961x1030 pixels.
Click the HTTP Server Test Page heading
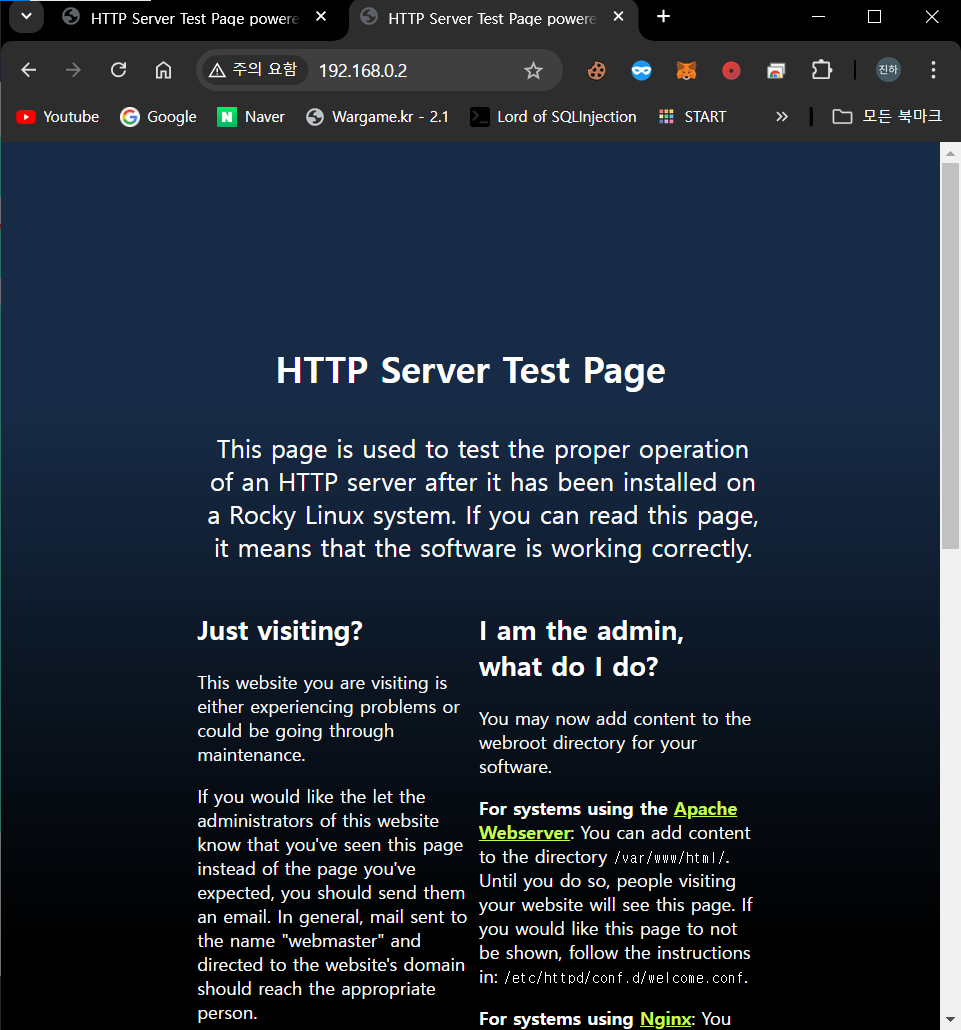(x=470, y=370)
